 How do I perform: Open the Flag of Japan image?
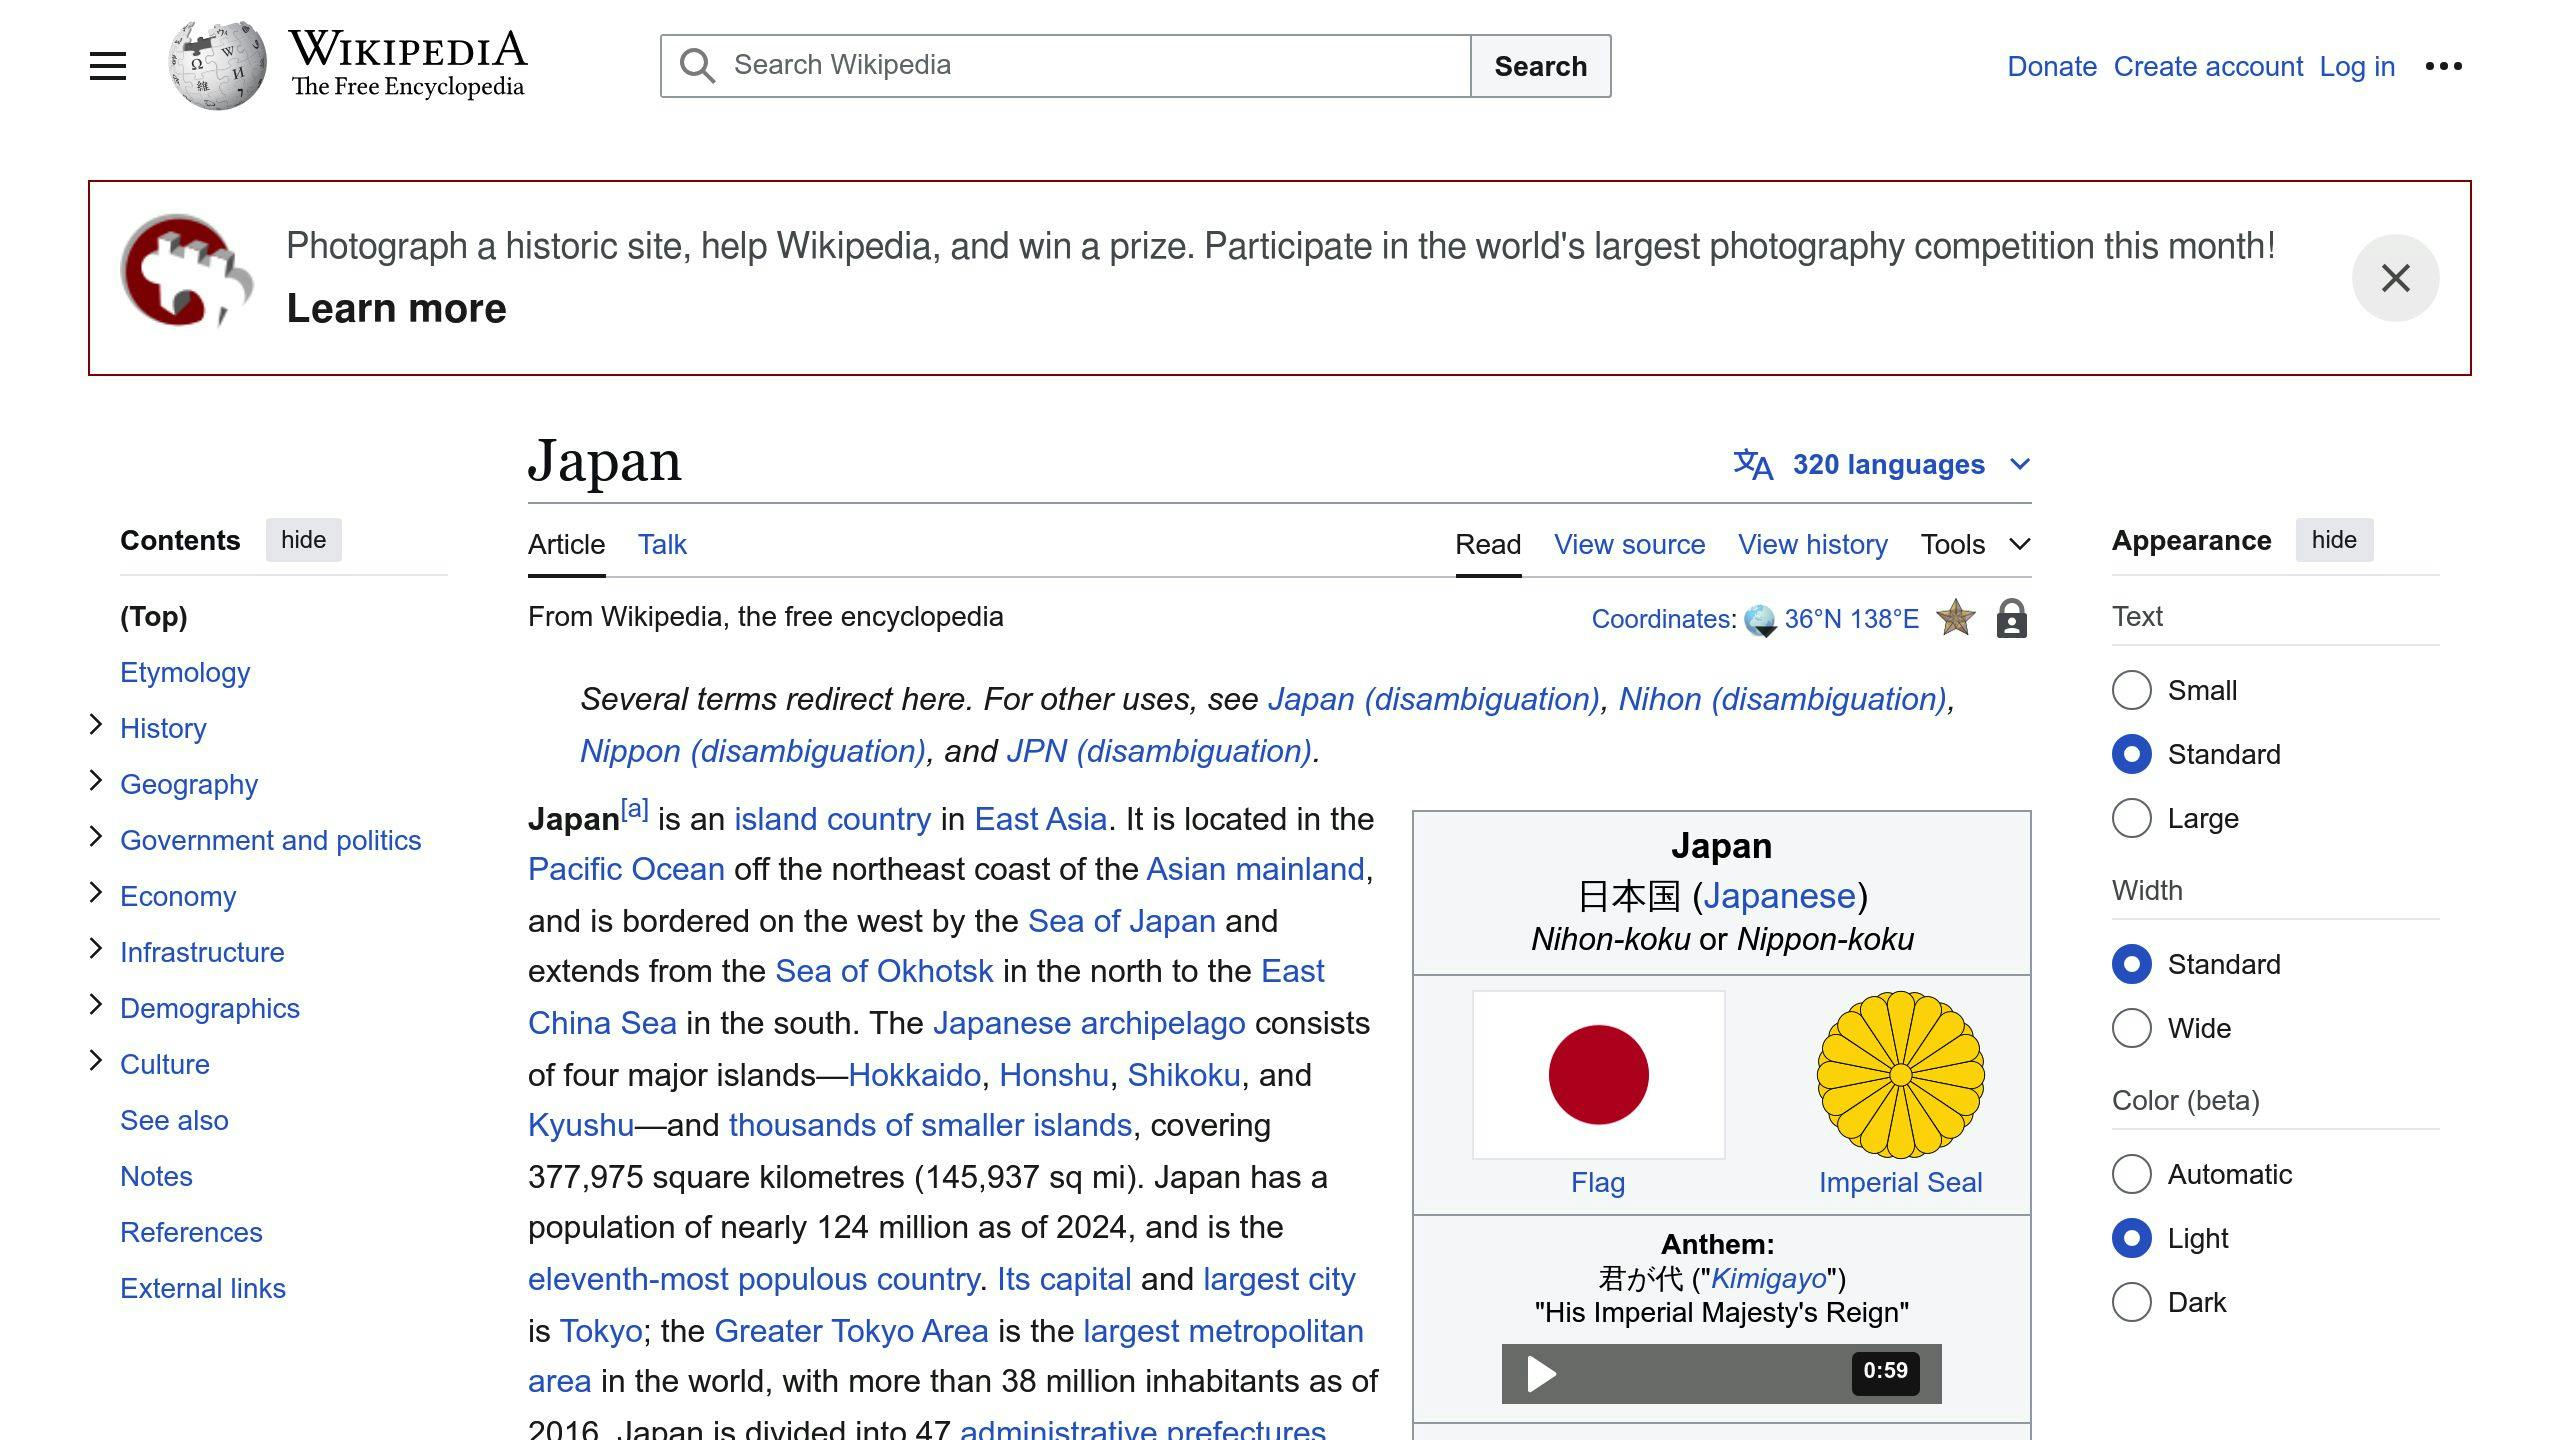[x=1598, y=1075]
